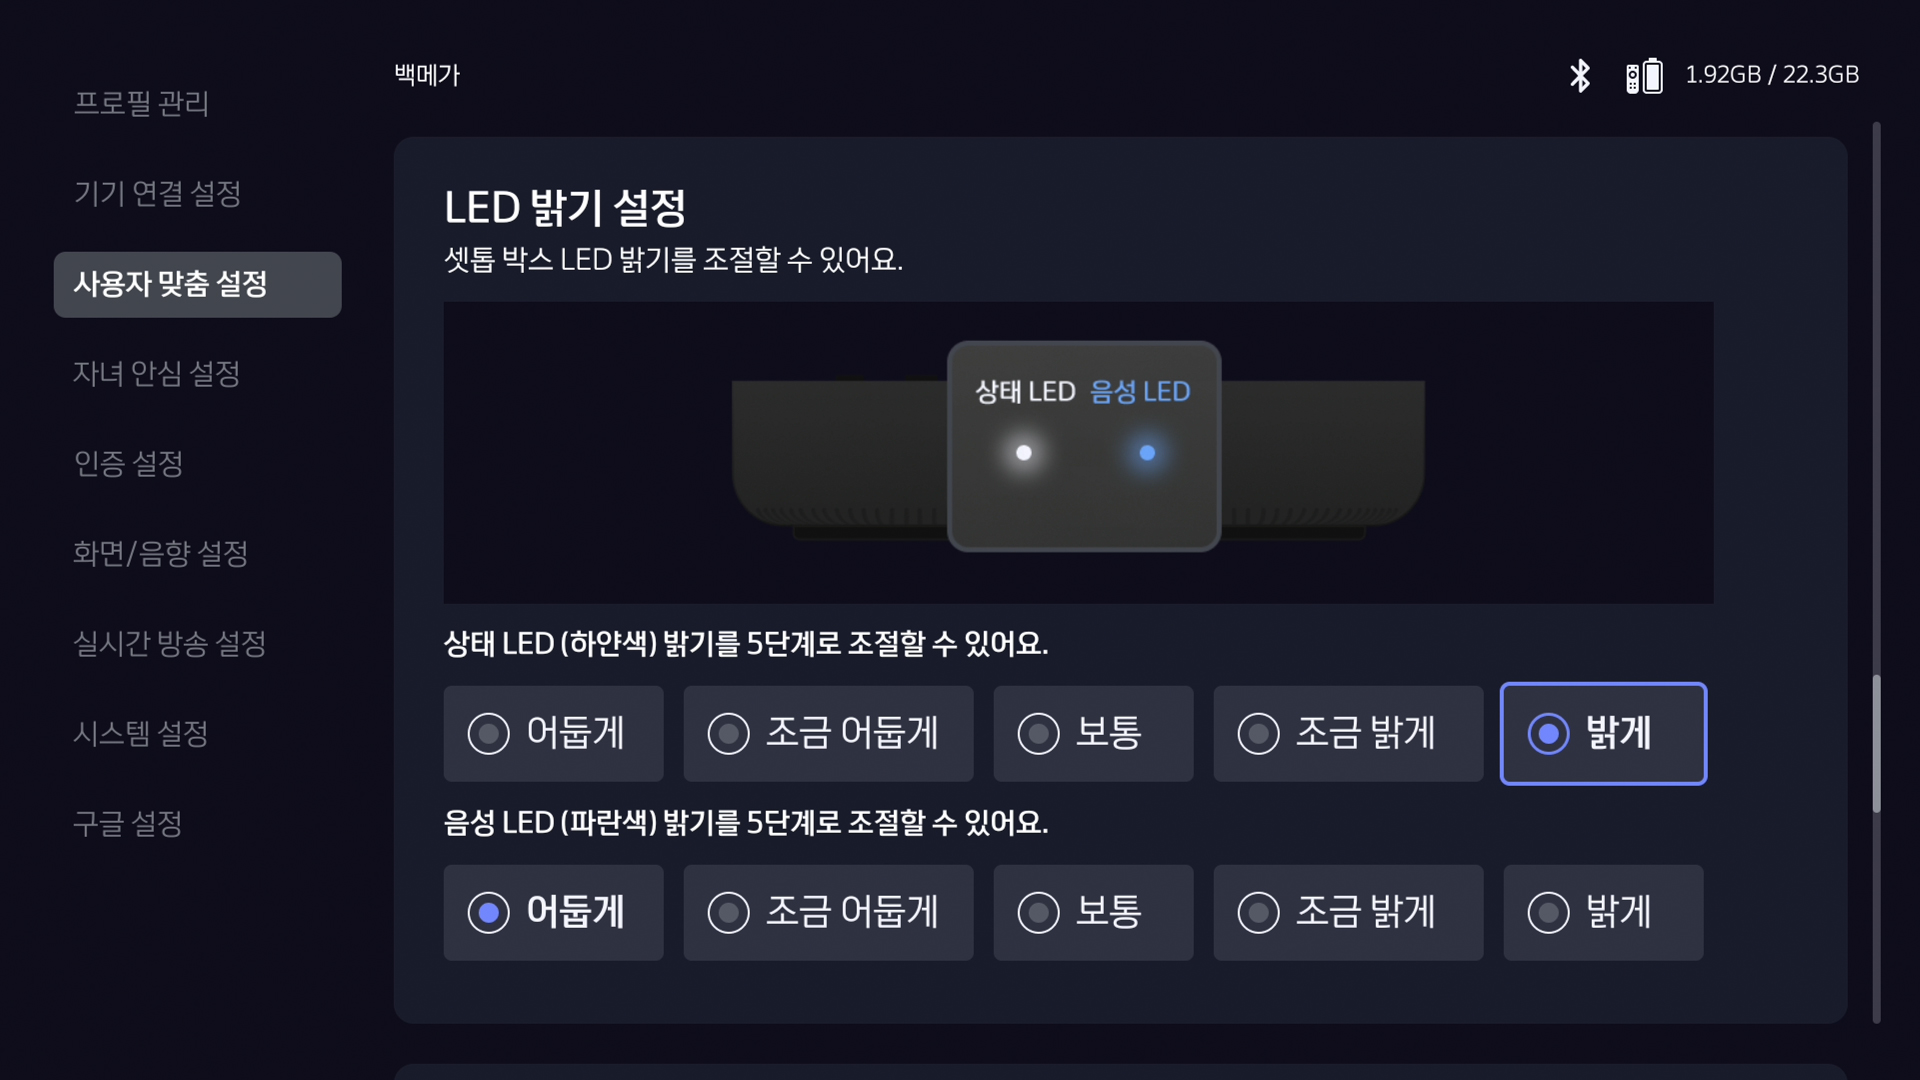The height and width of the screenshot is (1080, 1920).
Task: Select 밝게 for the status LED brightness
Action: (x=1602, y=733)
